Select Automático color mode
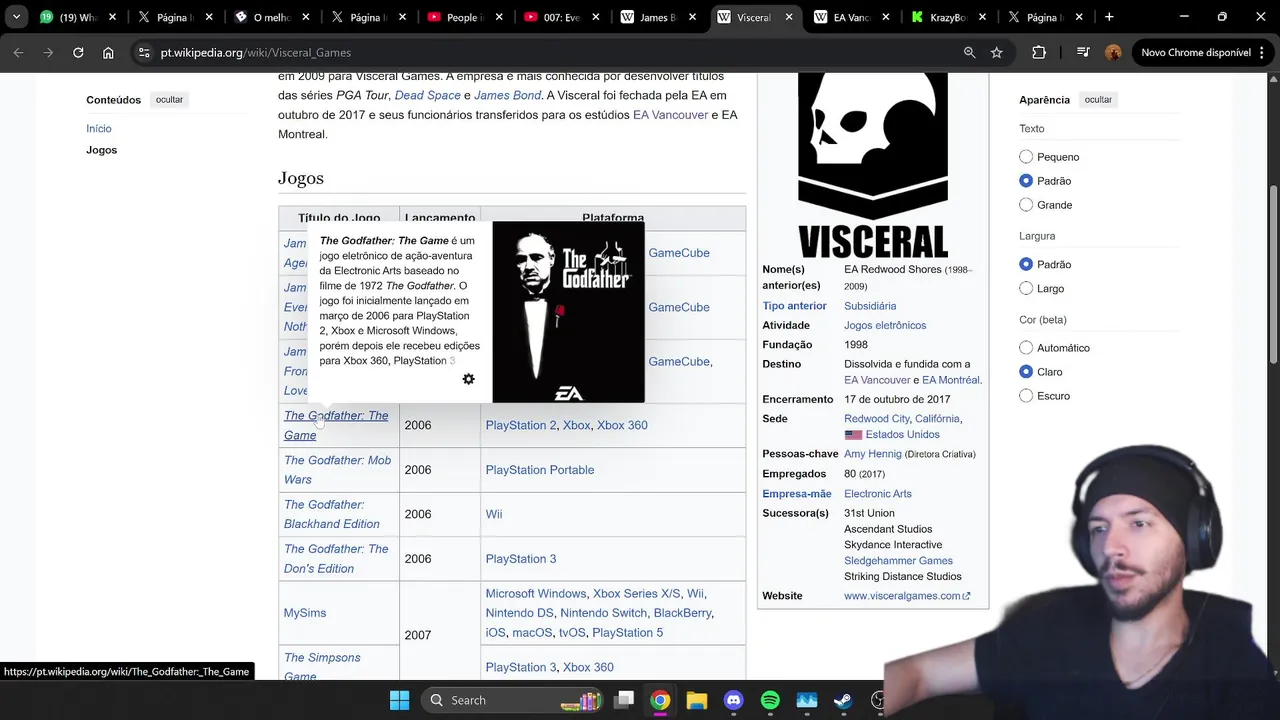Screen dimensions: 1280x720 [1026, 348]
